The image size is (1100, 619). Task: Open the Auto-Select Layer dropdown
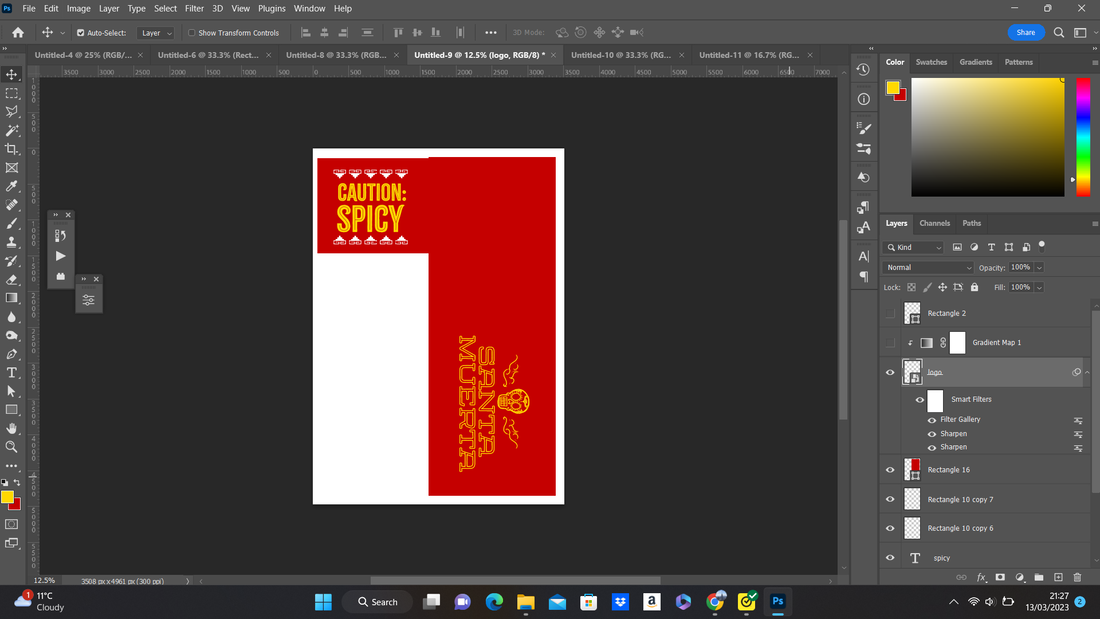pos(156,33)
